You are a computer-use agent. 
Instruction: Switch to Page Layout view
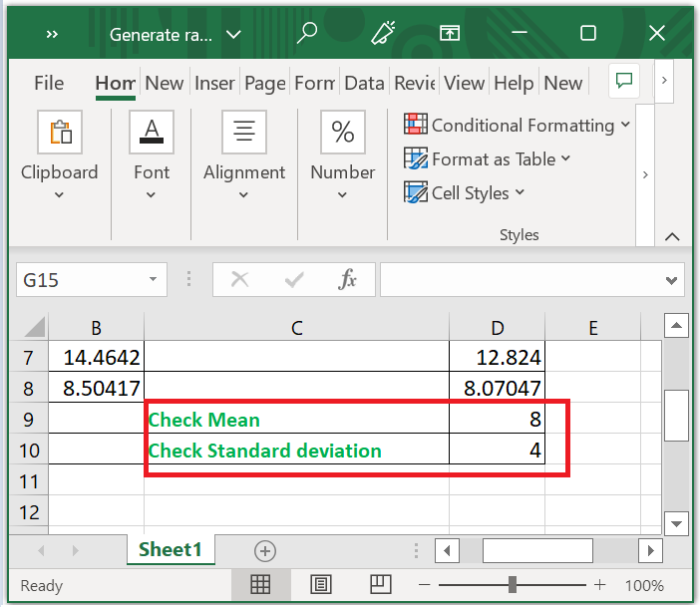(x=321, y=584)
